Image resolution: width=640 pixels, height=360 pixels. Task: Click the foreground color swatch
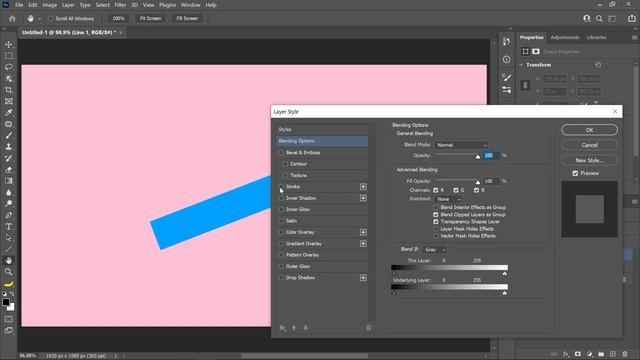[6, 302]
